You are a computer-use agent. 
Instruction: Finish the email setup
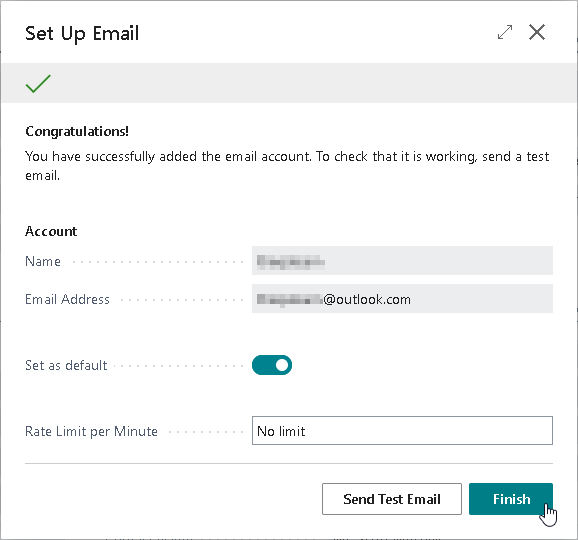(x=511, y=499)
